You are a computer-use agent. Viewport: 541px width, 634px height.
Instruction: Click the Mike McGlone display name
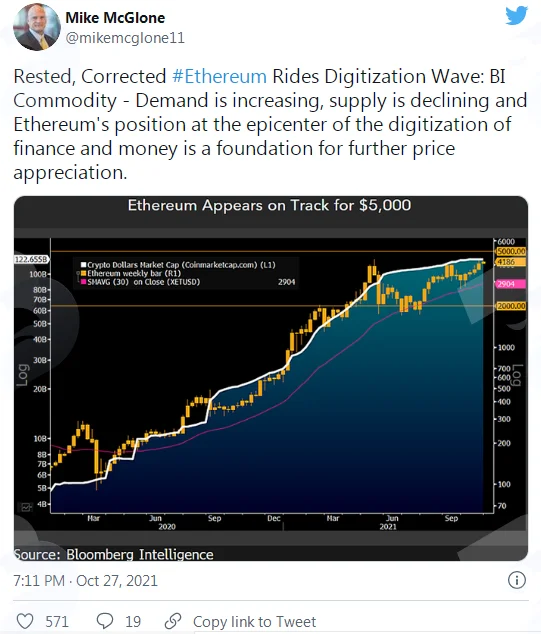115,18
